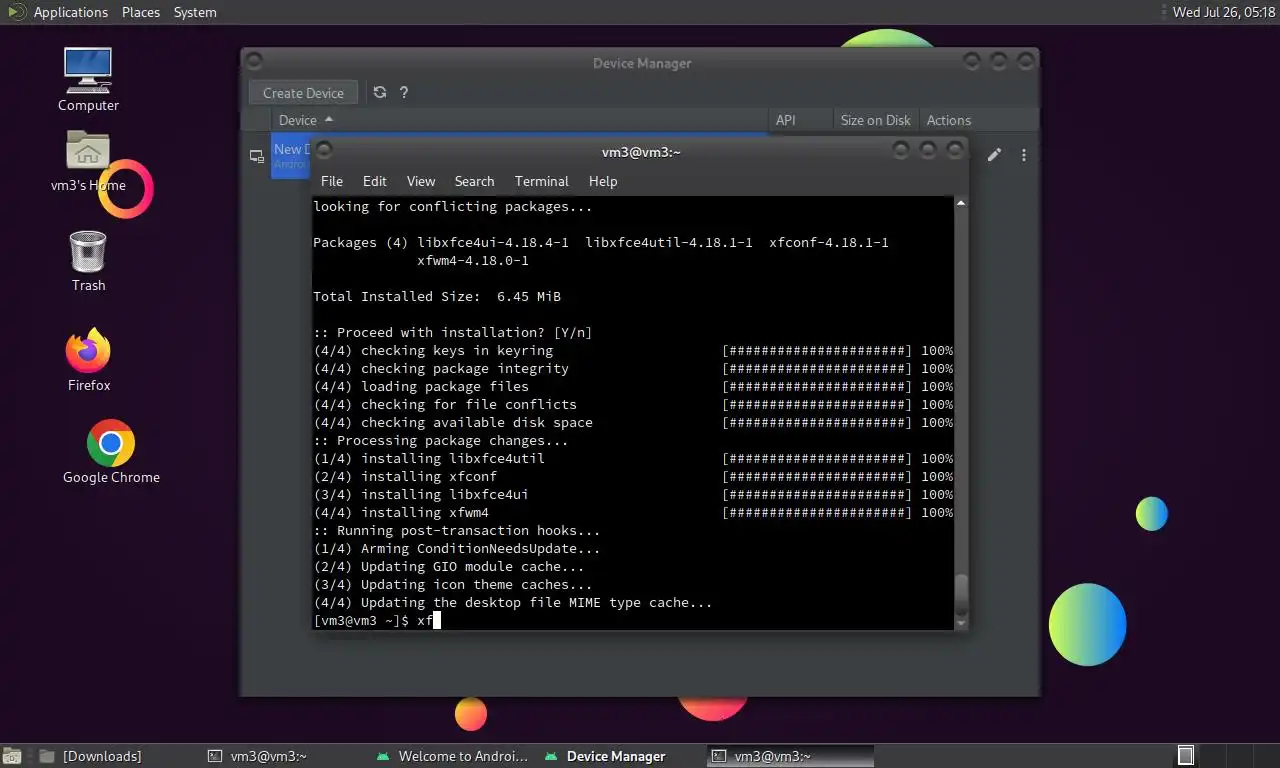Select the New Device row in Device Manager

tap(291, 155)
